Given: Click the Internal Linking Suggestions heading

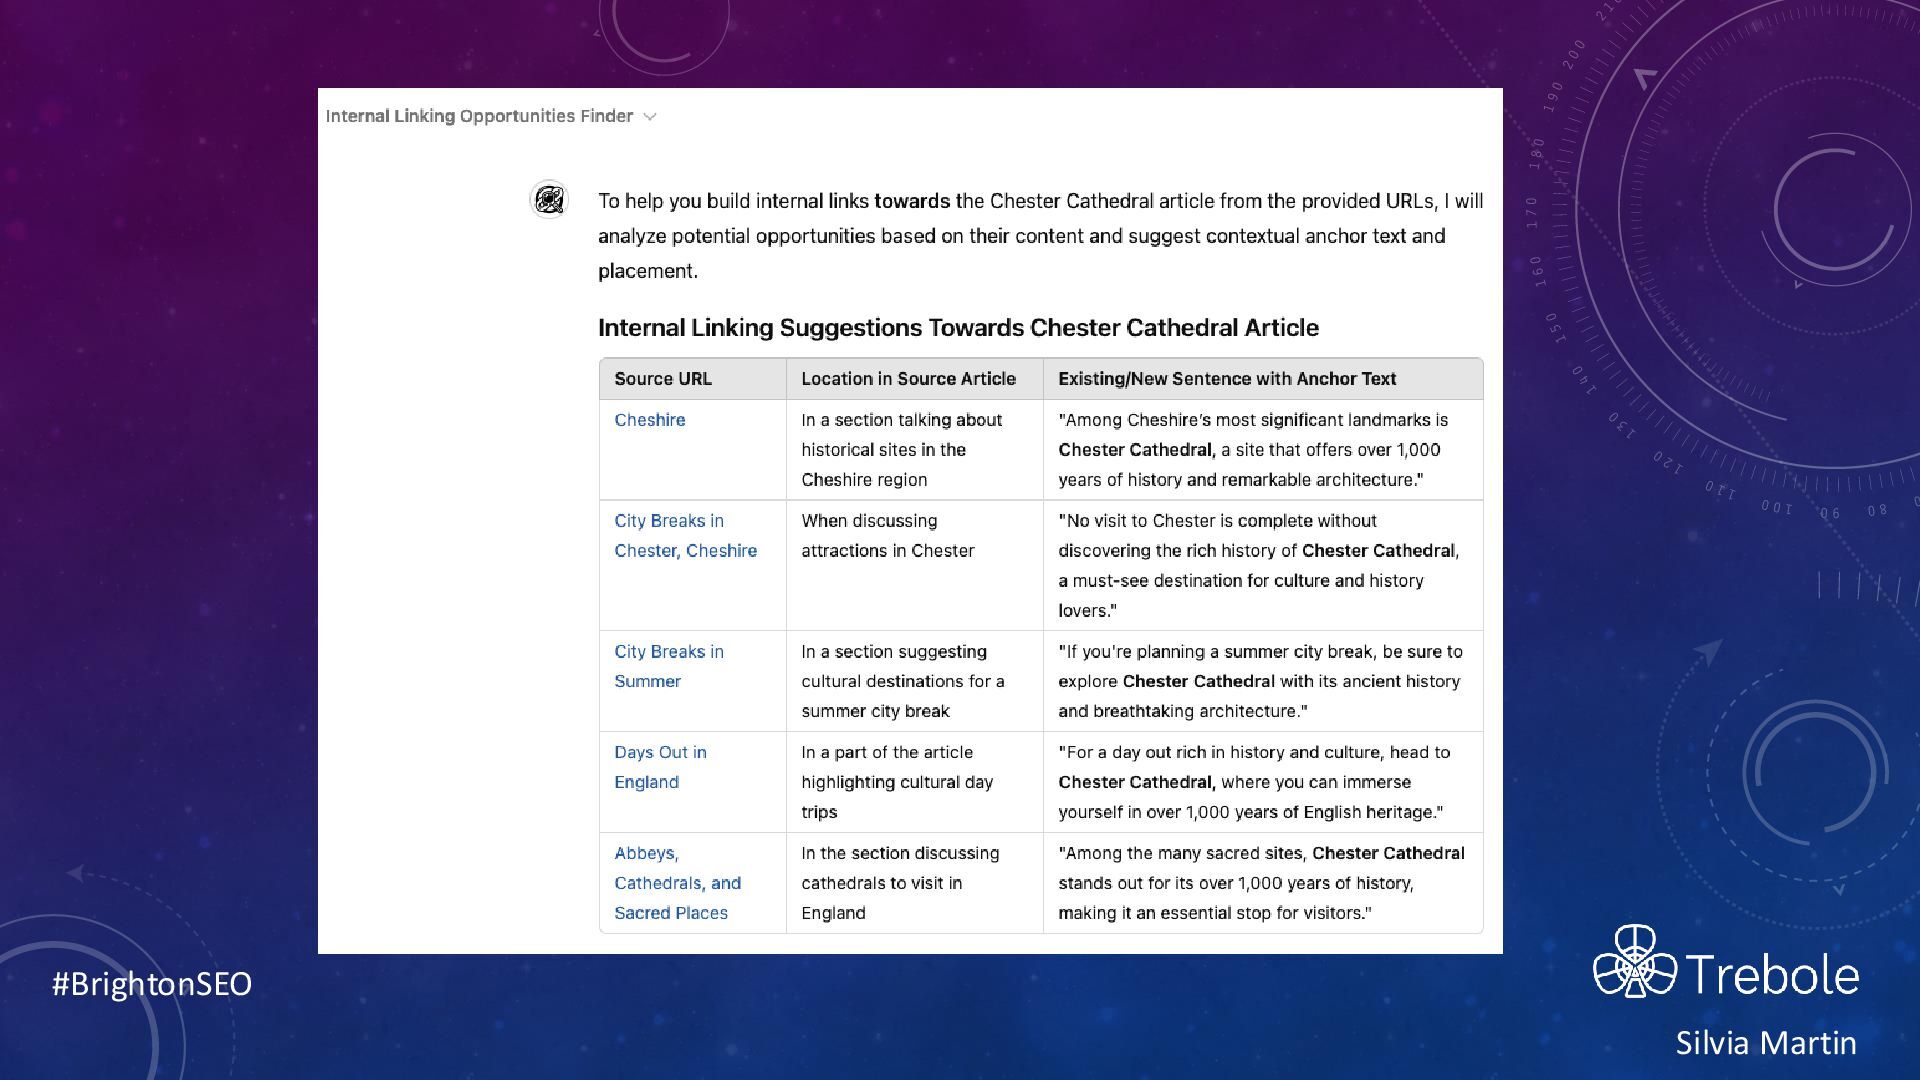Looking at the screenshot, I should [x=958, y=328].
